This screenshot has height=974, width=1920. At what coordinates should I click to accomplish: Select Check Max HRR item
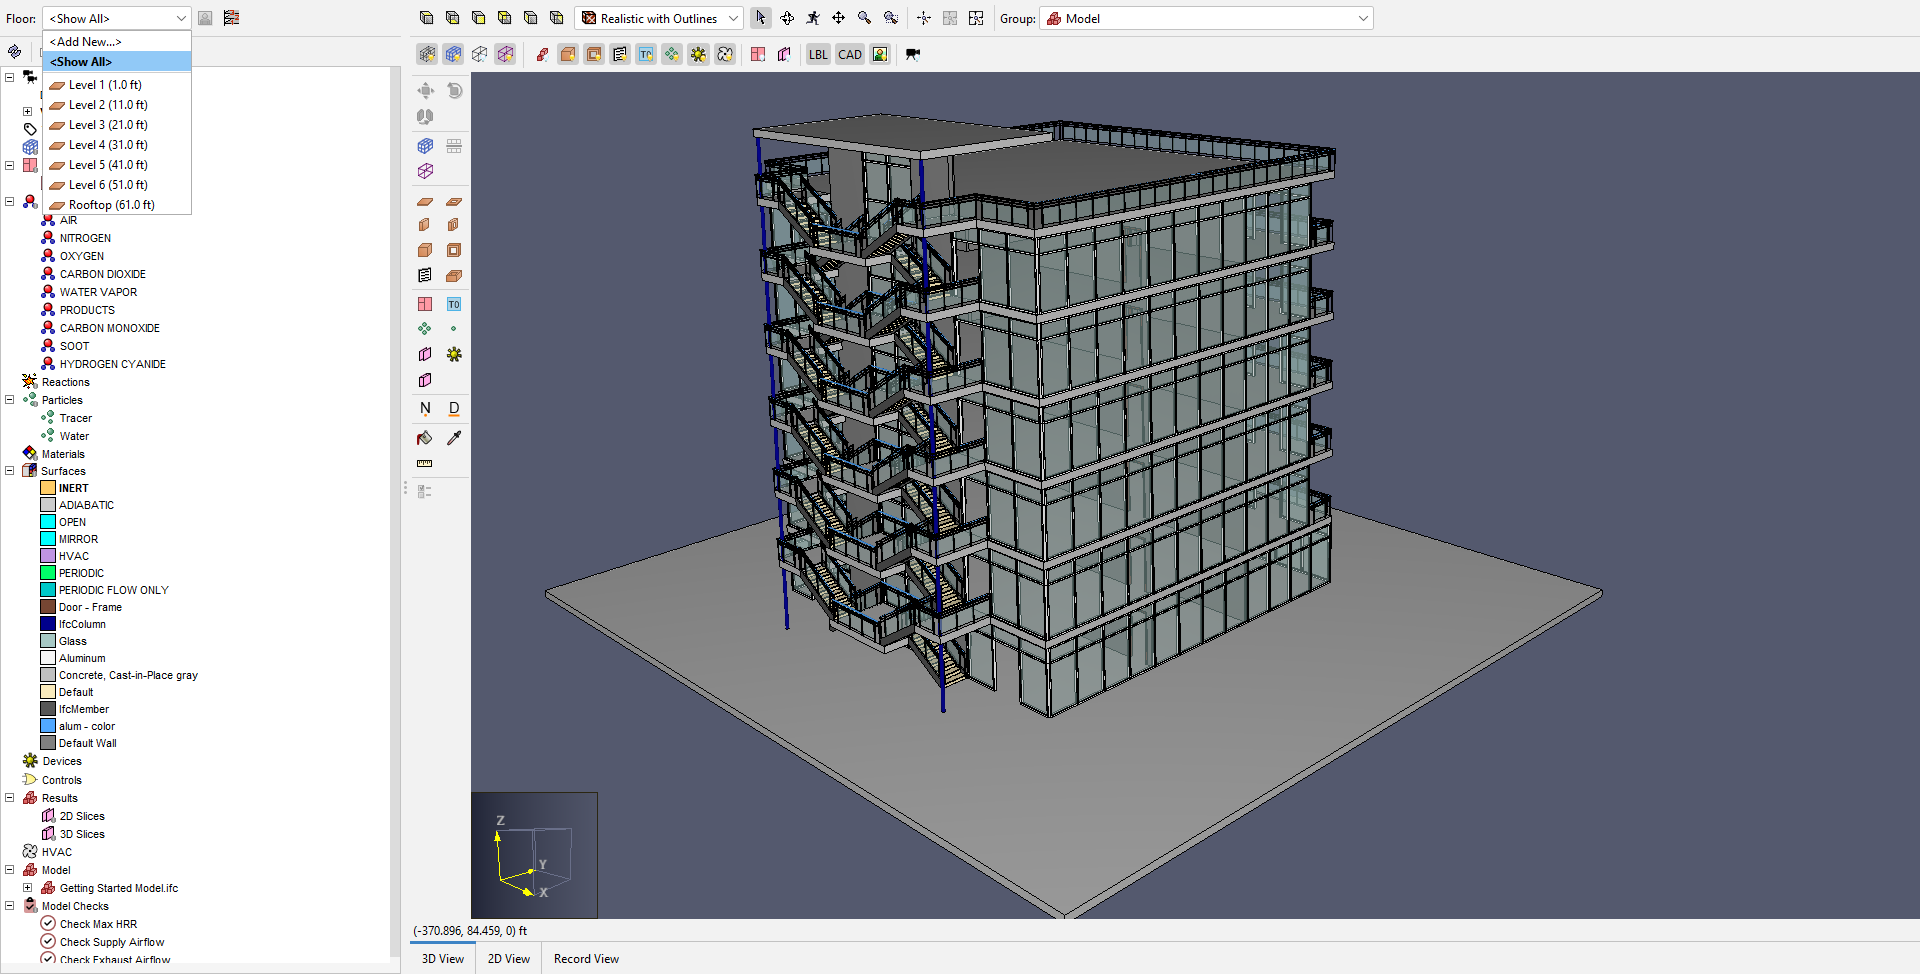point(98,924)
